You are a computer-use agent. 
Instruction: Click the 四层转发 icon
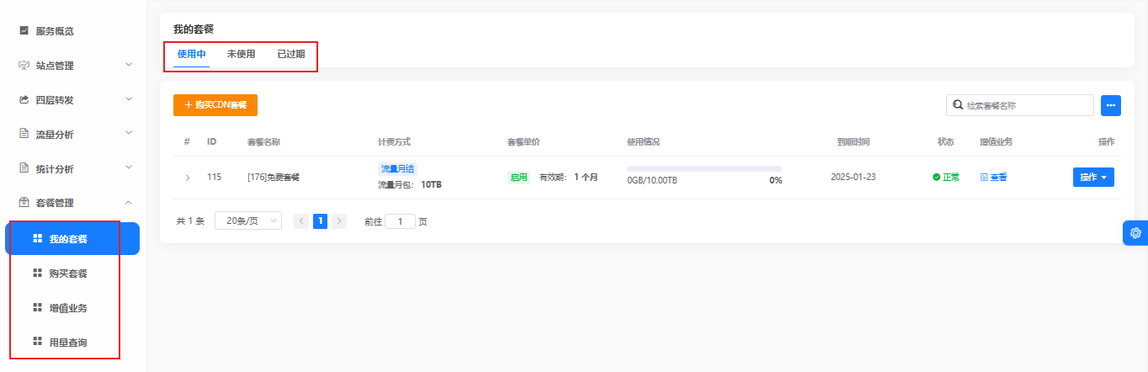point(23,100)
